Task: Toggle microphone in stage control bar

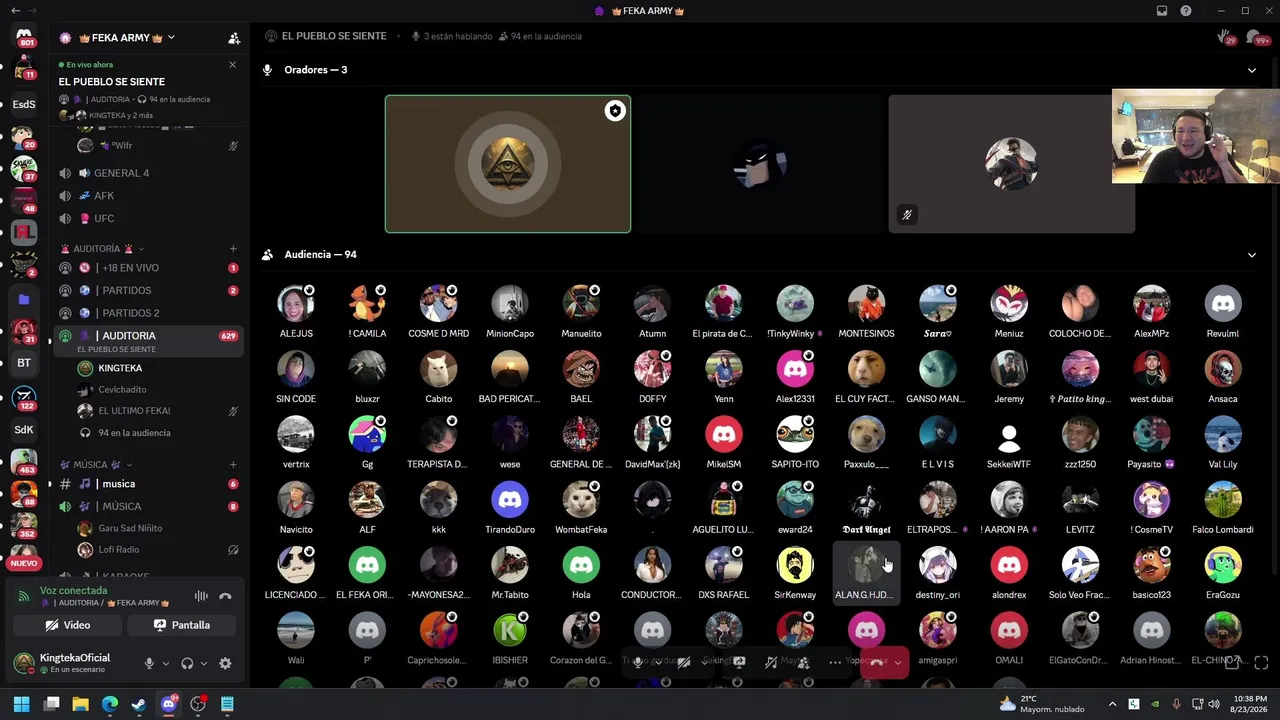Action: click(637, 661)
